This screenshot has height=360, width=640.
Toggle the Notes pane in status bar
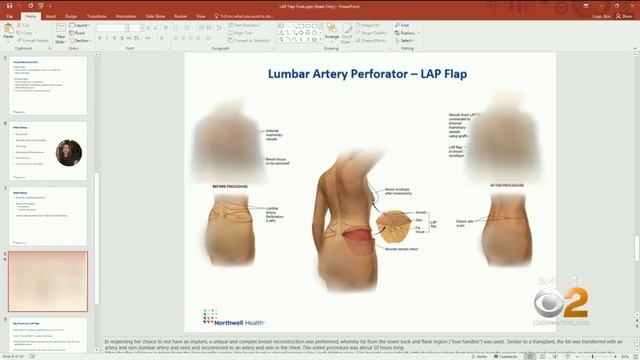point(479,356)
